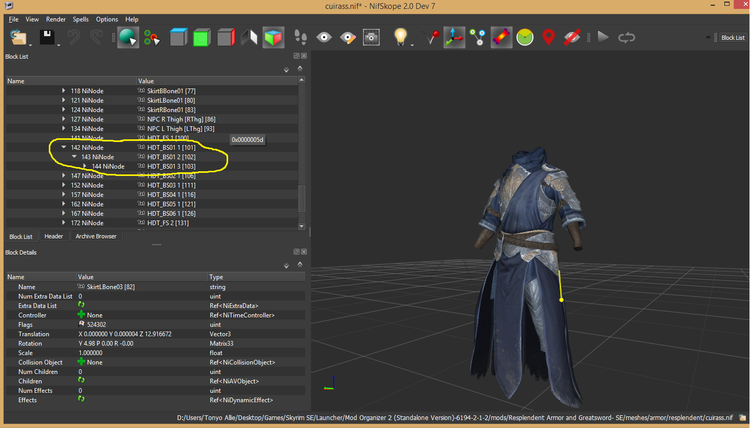The width and height of the screenshot is (750, 430).
Task: Open the Load icon dropdown arrow
Action: 30,45
